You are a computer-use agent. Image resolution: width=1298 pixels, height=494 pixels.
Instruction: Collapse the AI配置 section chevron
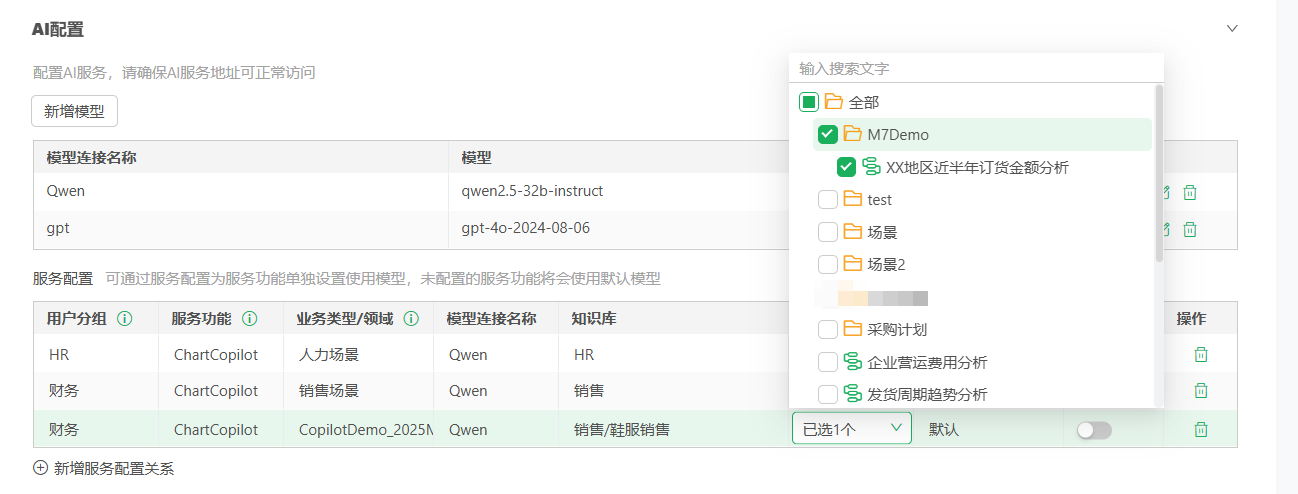click(1232, 28)
